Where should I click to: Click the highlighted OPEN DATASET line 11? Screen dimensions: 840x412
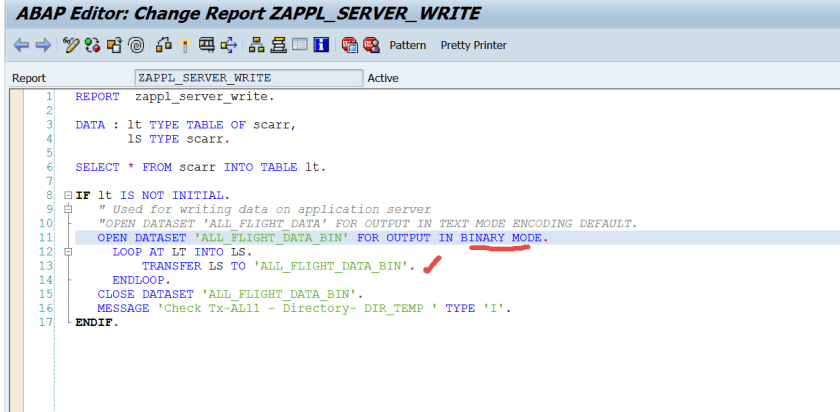coord(322,238)
